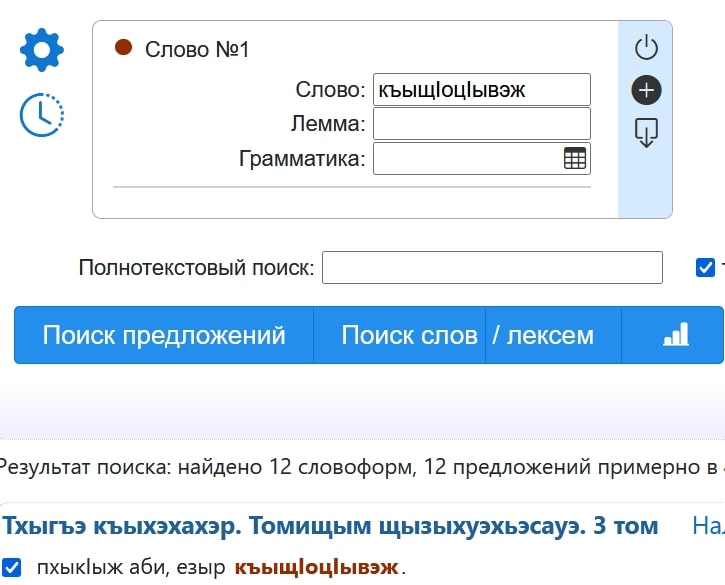This screenshot has width=725, height=585.
Task: Click the red dot beside Слово №1
Action: [x=124, y=47]
